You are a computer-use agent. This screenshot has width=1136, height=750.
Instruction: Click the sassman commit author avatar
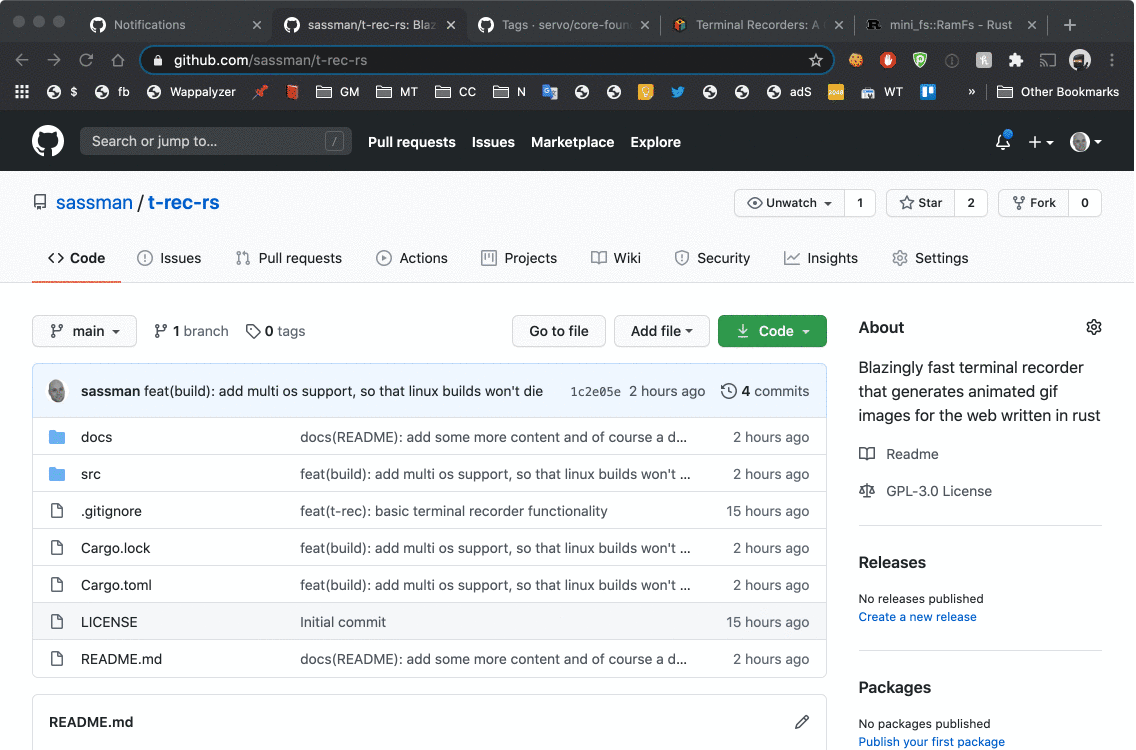pyautogui.click(x=57, y=391)
